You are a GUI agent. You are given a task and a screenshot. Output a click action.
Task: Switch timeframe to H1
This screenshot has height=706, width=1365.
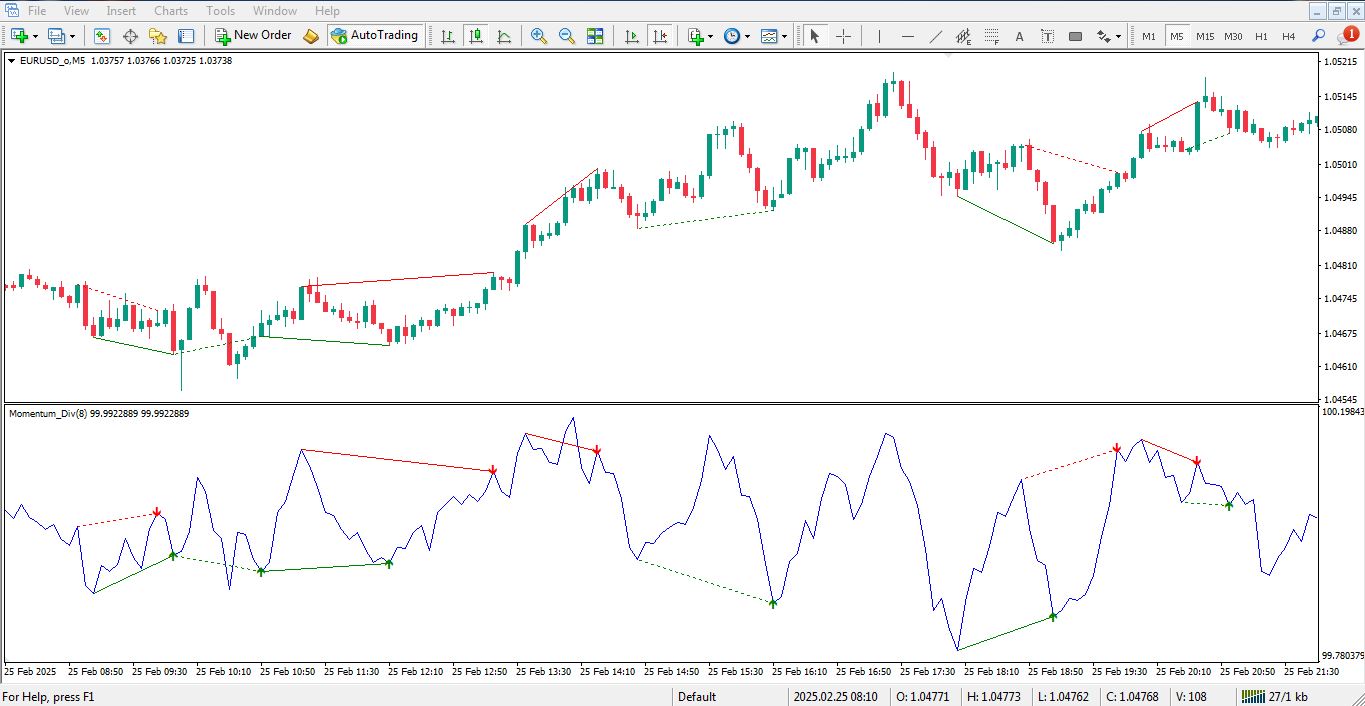coord(1261,36)
